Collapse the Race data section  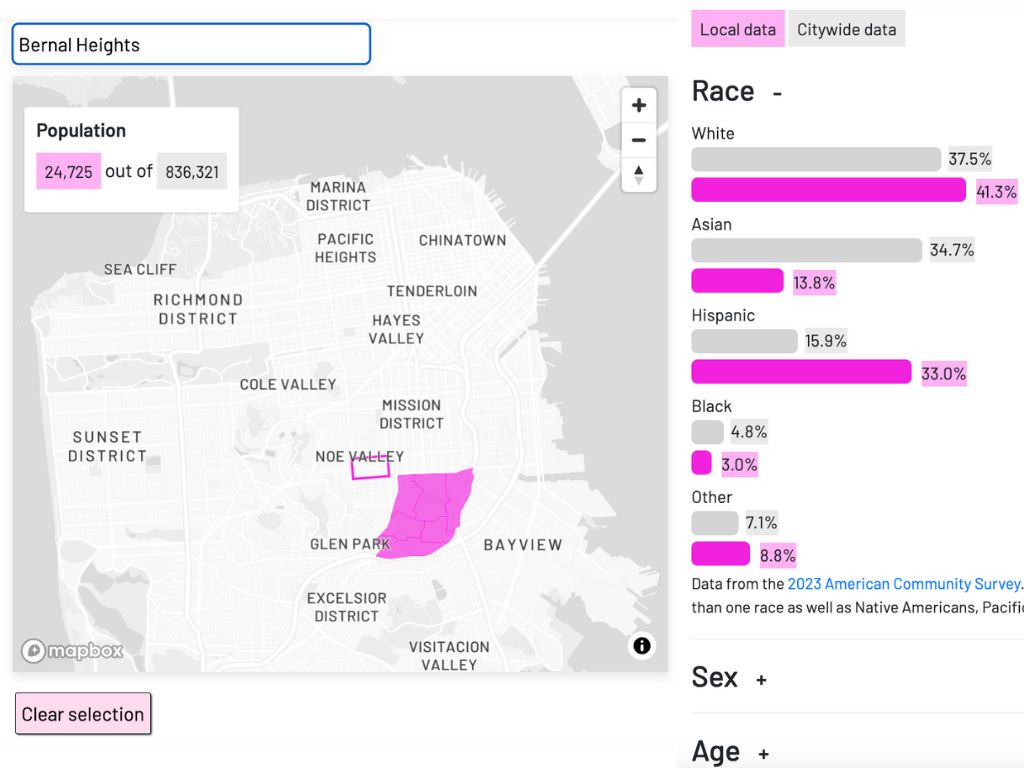pos(778,92)
